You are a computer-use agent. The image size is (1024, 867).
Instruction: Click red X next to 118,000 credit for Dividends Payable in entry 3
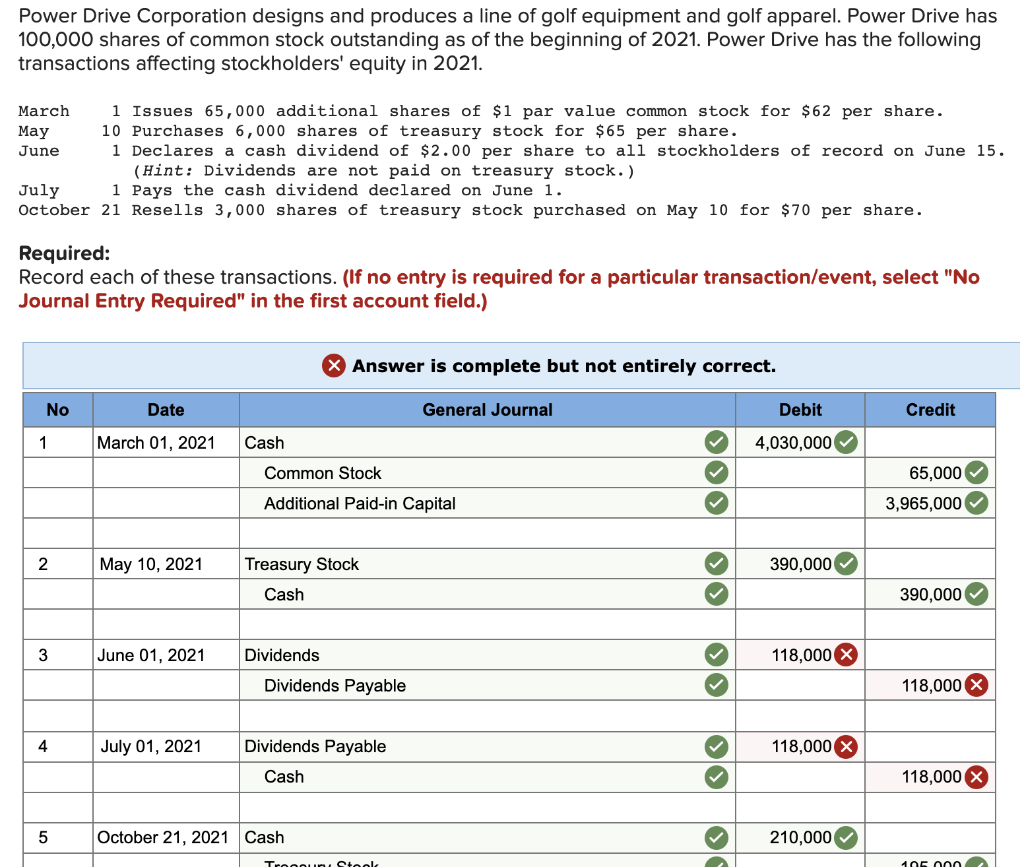click(x=976, y=685)
